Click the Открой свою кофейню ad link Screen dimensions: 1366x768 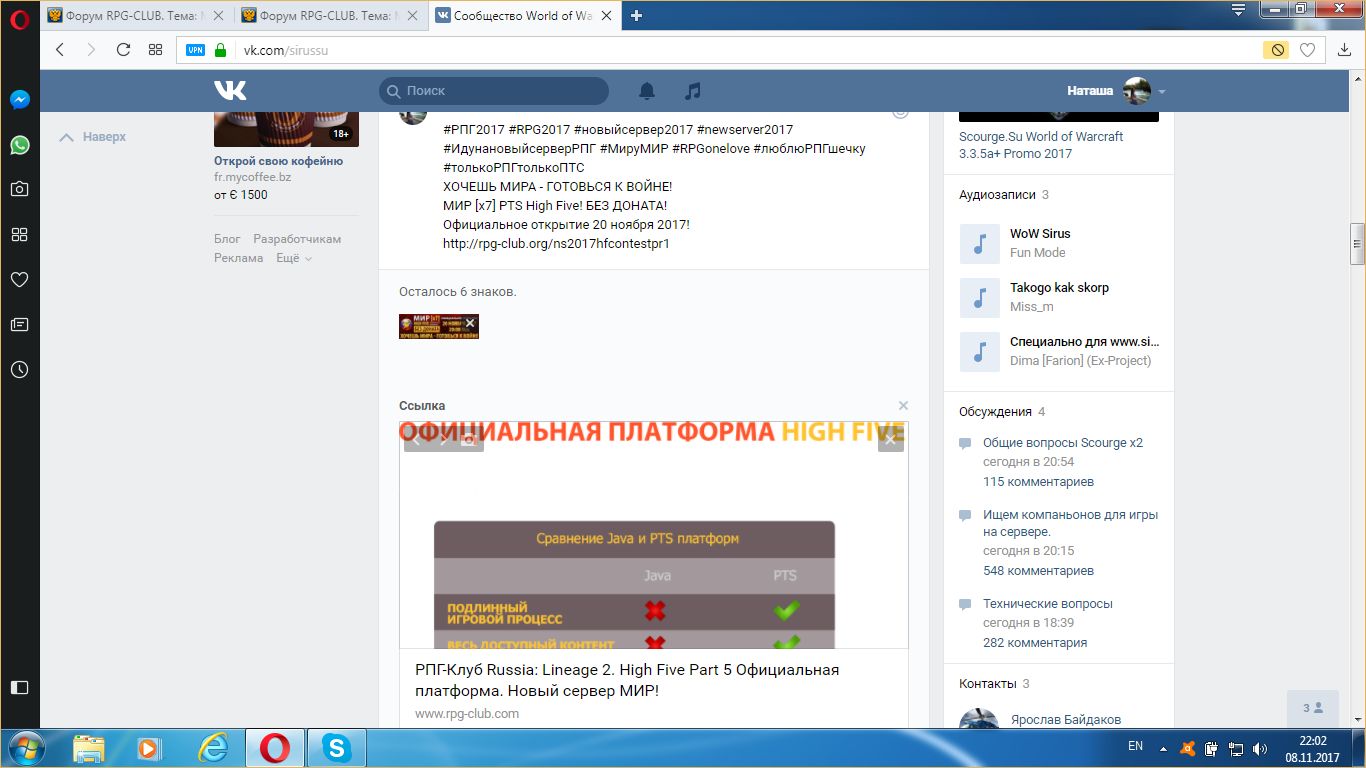[278, 161]
